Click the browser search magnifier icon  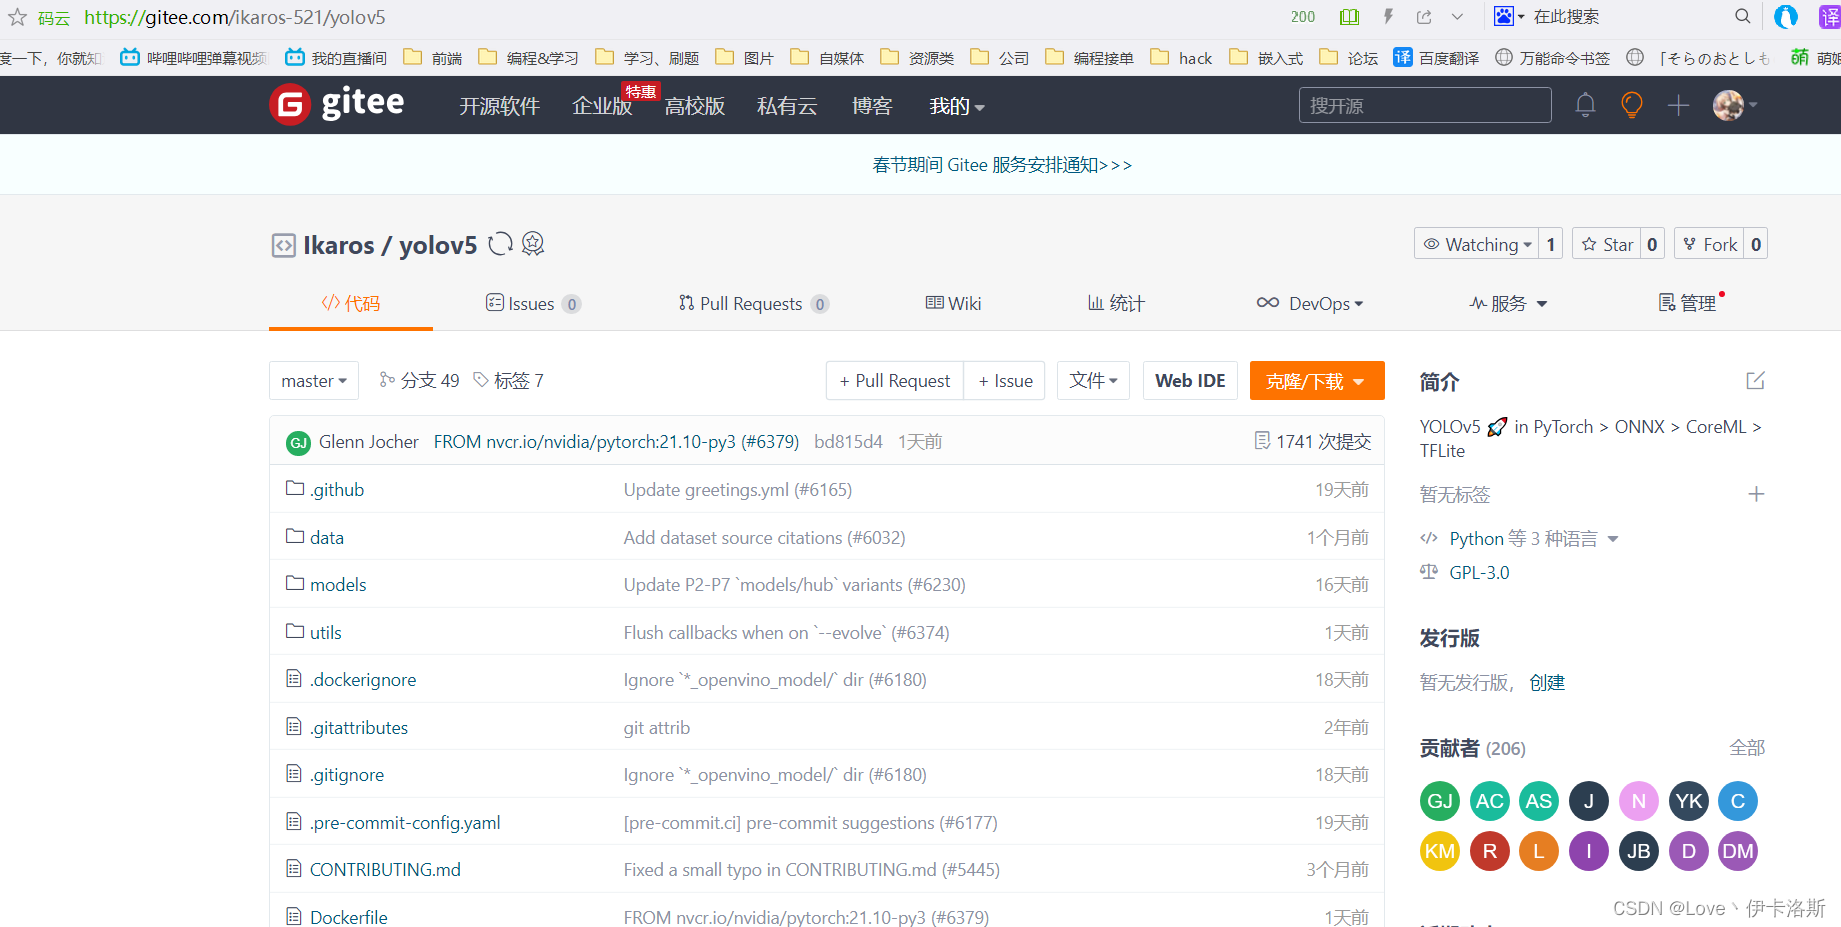[1743, 16]
